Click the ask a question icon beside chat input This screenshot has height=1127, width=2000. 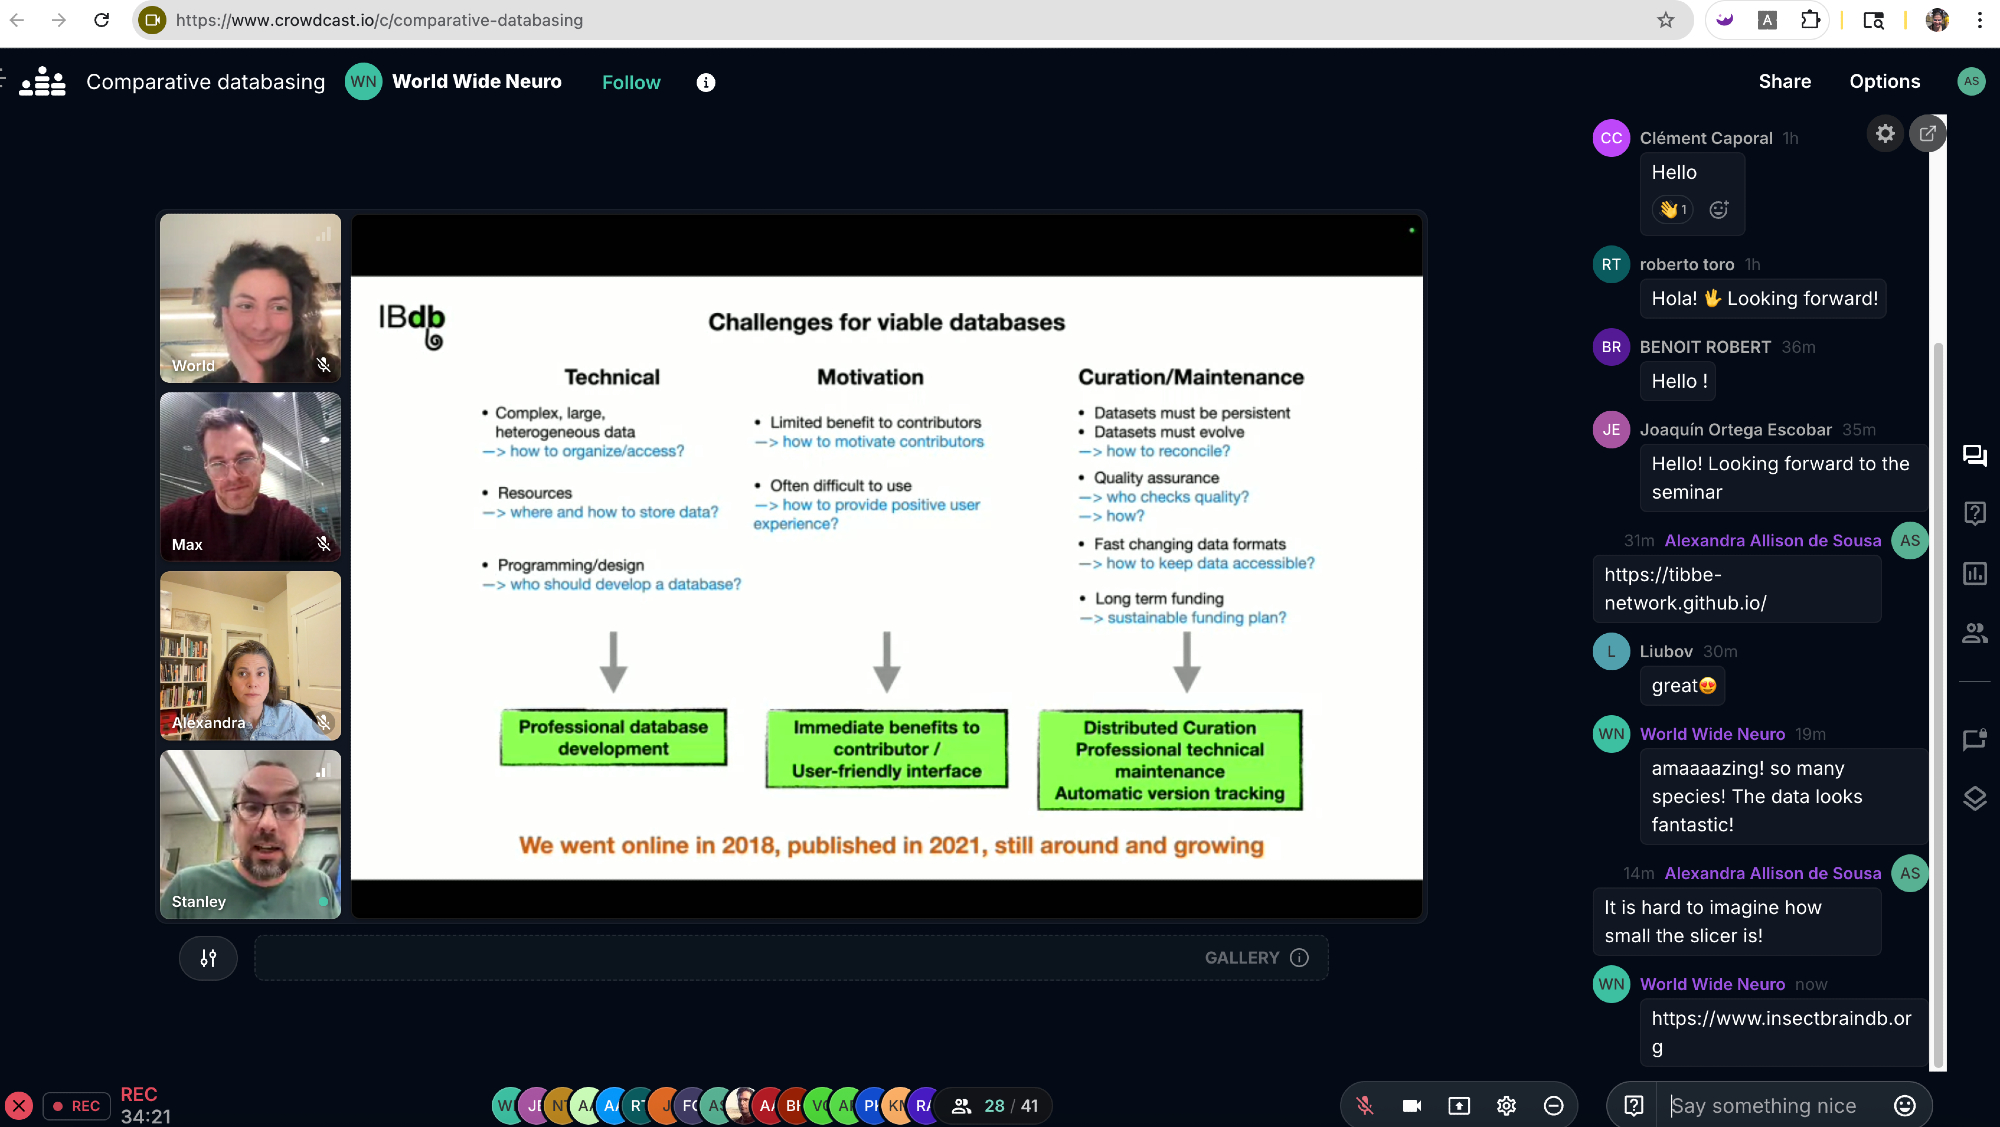1633,1105
